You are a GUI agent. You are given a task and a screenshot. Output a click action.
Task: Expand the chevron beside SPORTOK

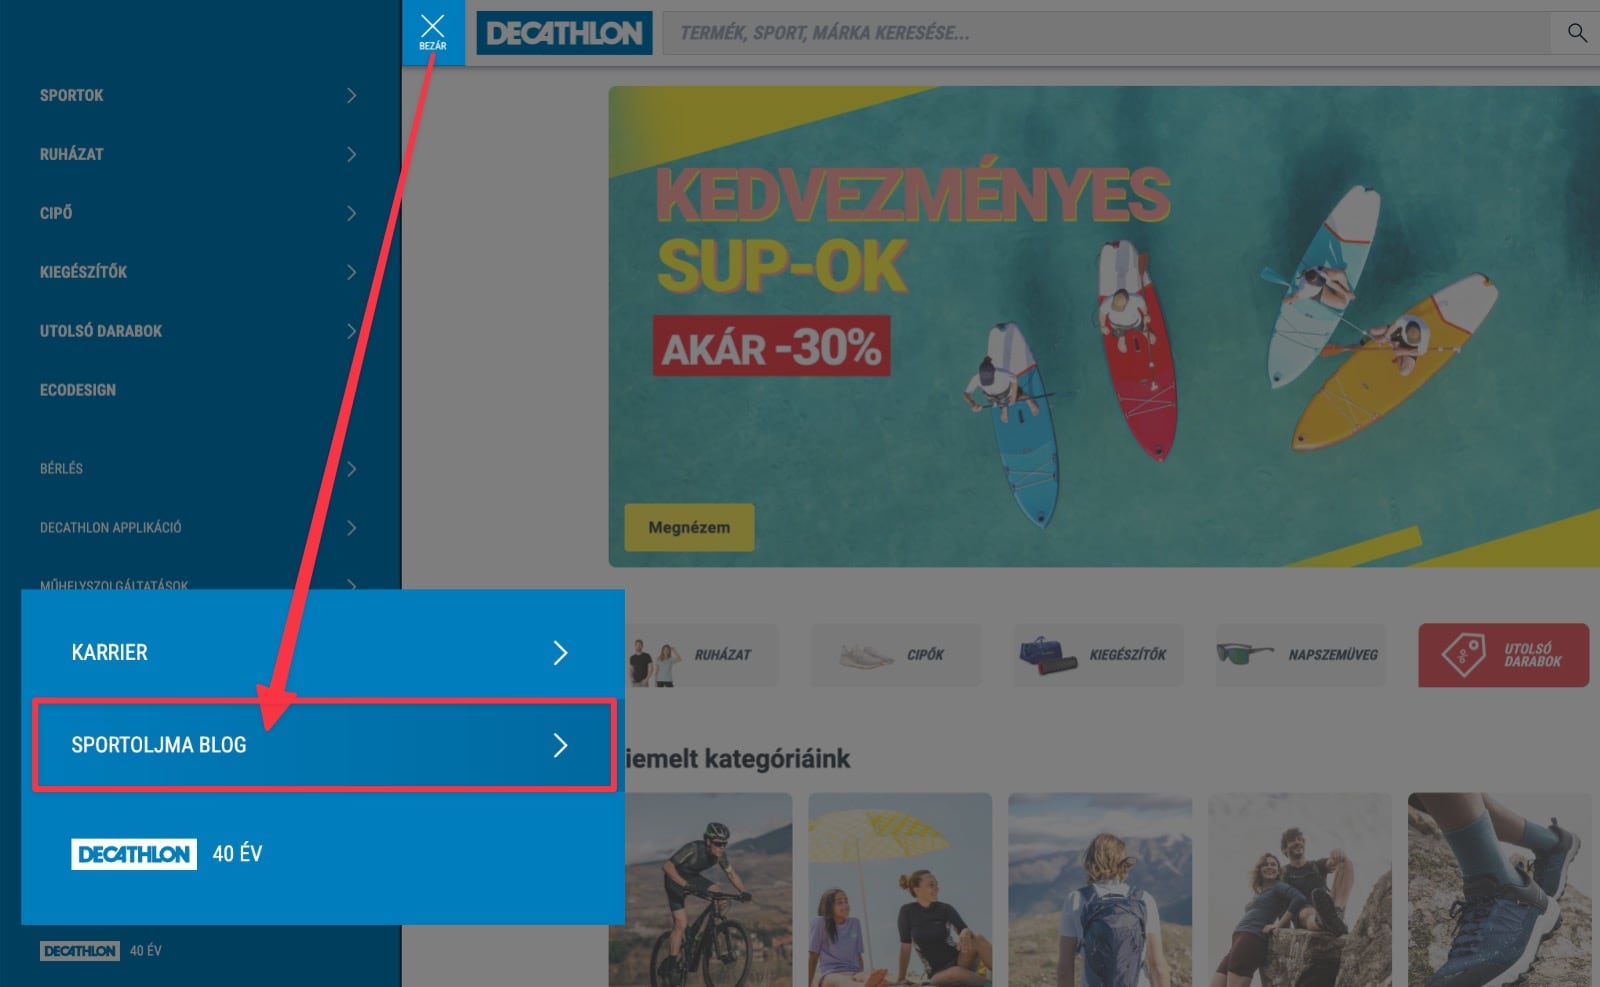coord(351,95)
